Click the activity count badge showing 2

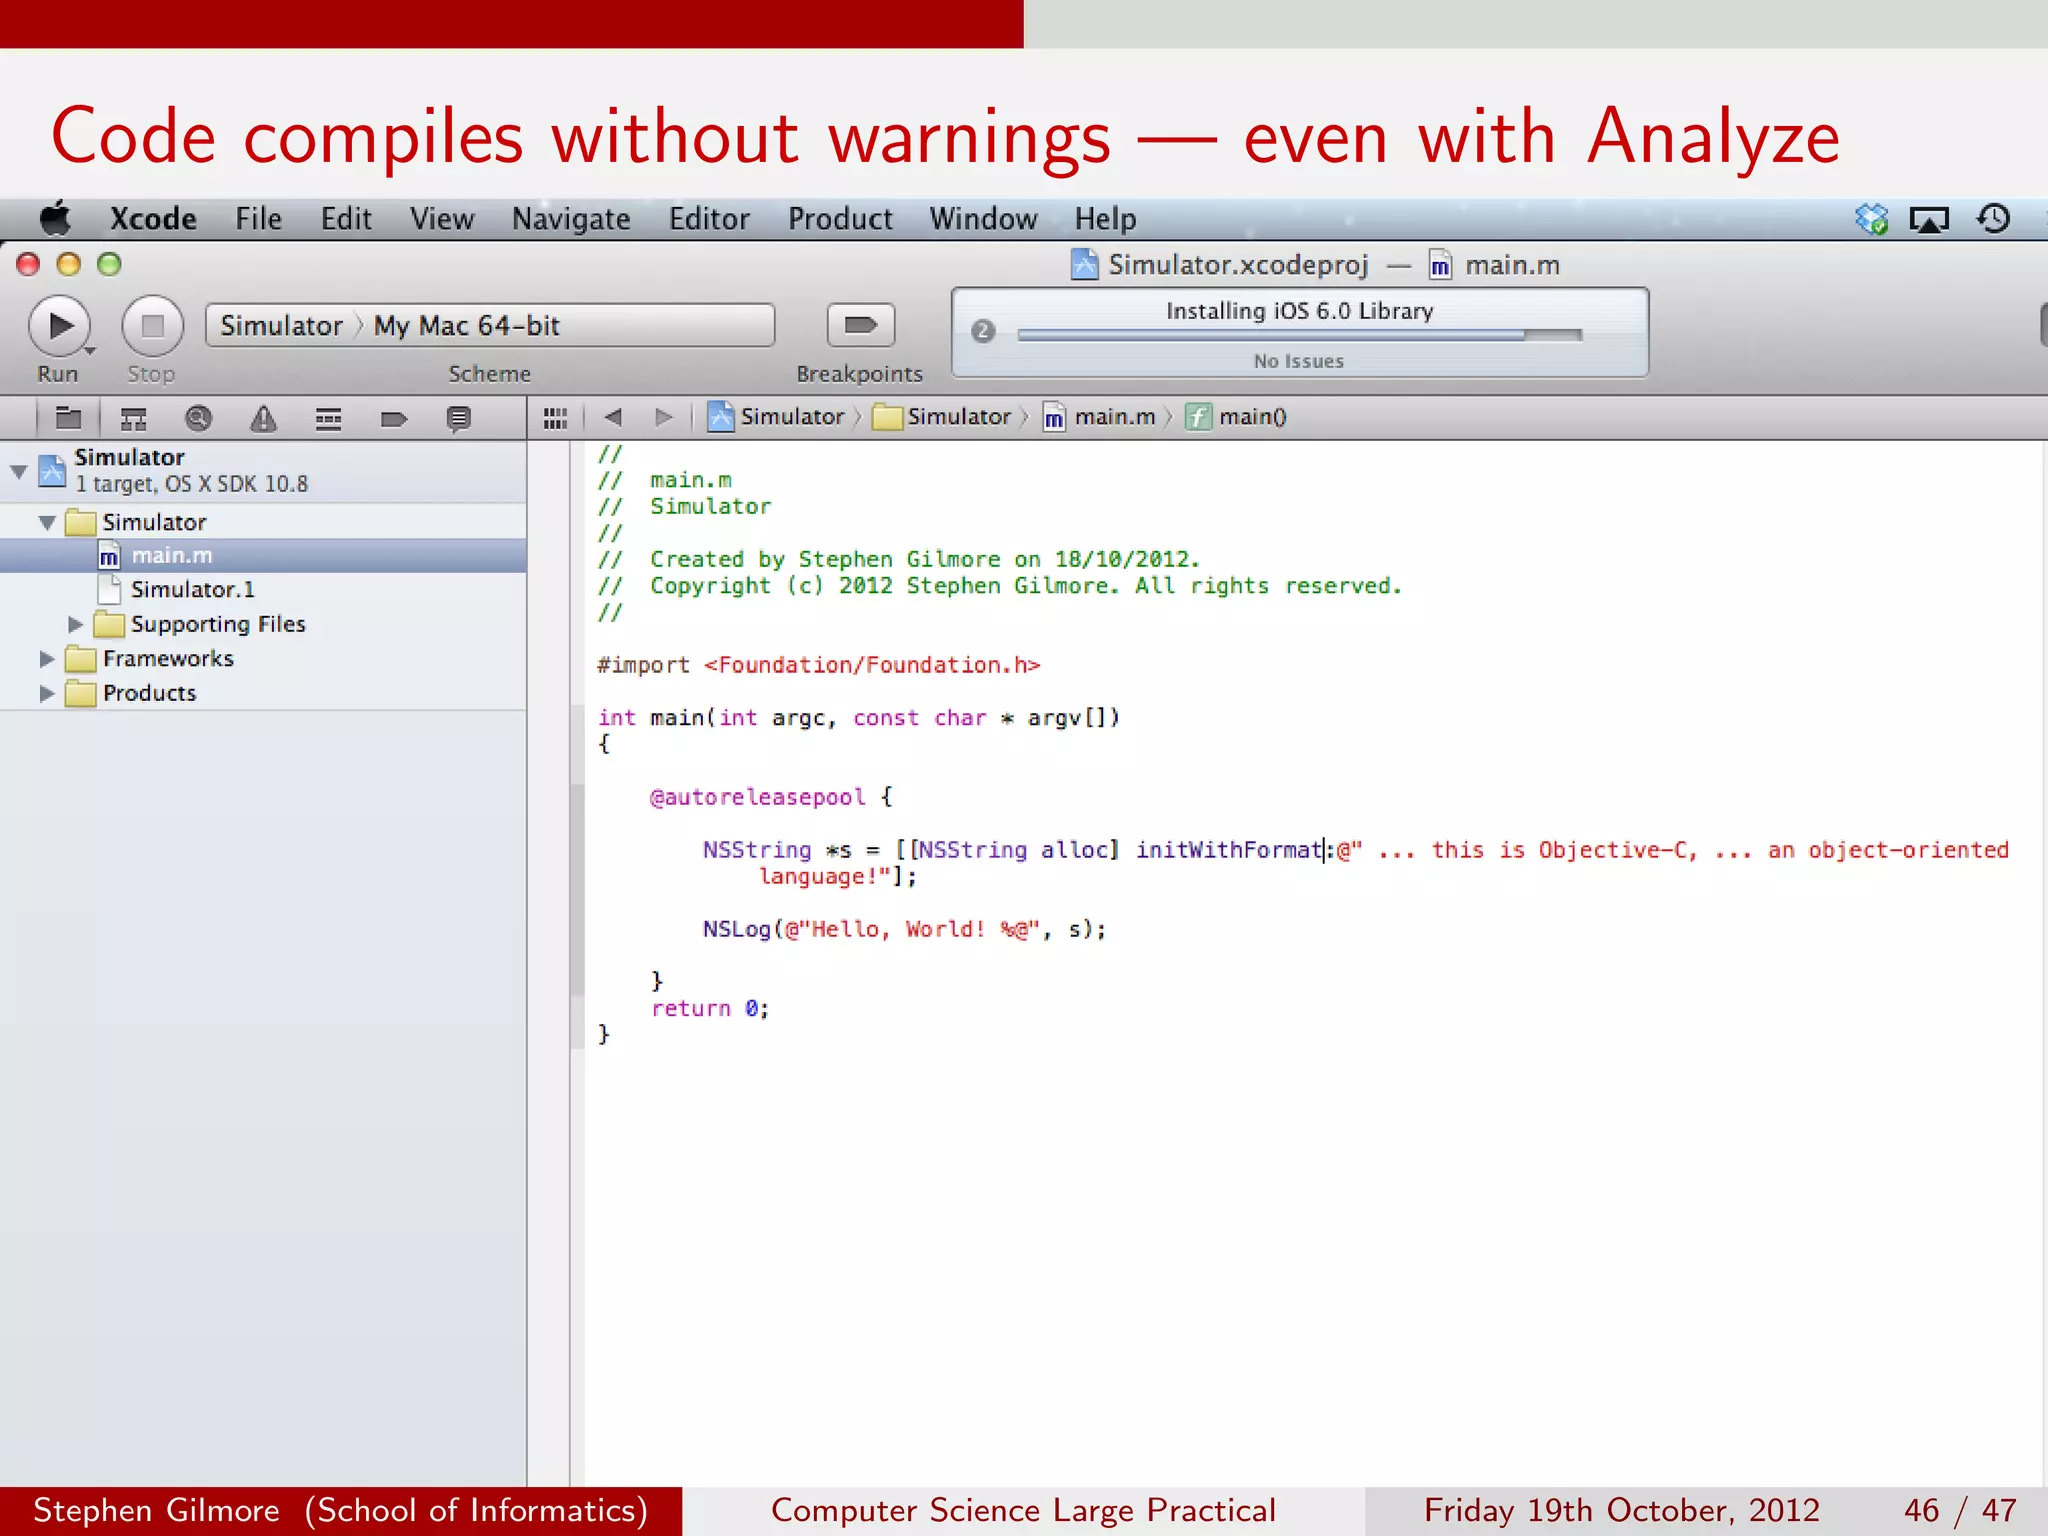(x=983, y=331)
